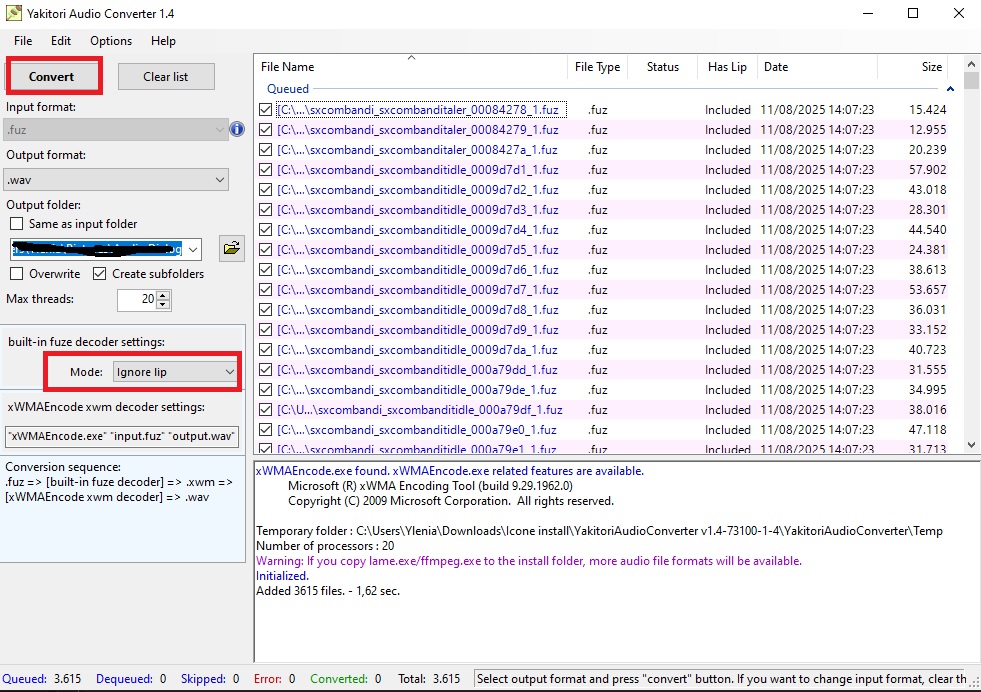Sort by the Status column header
This screenshot has height=692, width=981.
coord(663,67)
